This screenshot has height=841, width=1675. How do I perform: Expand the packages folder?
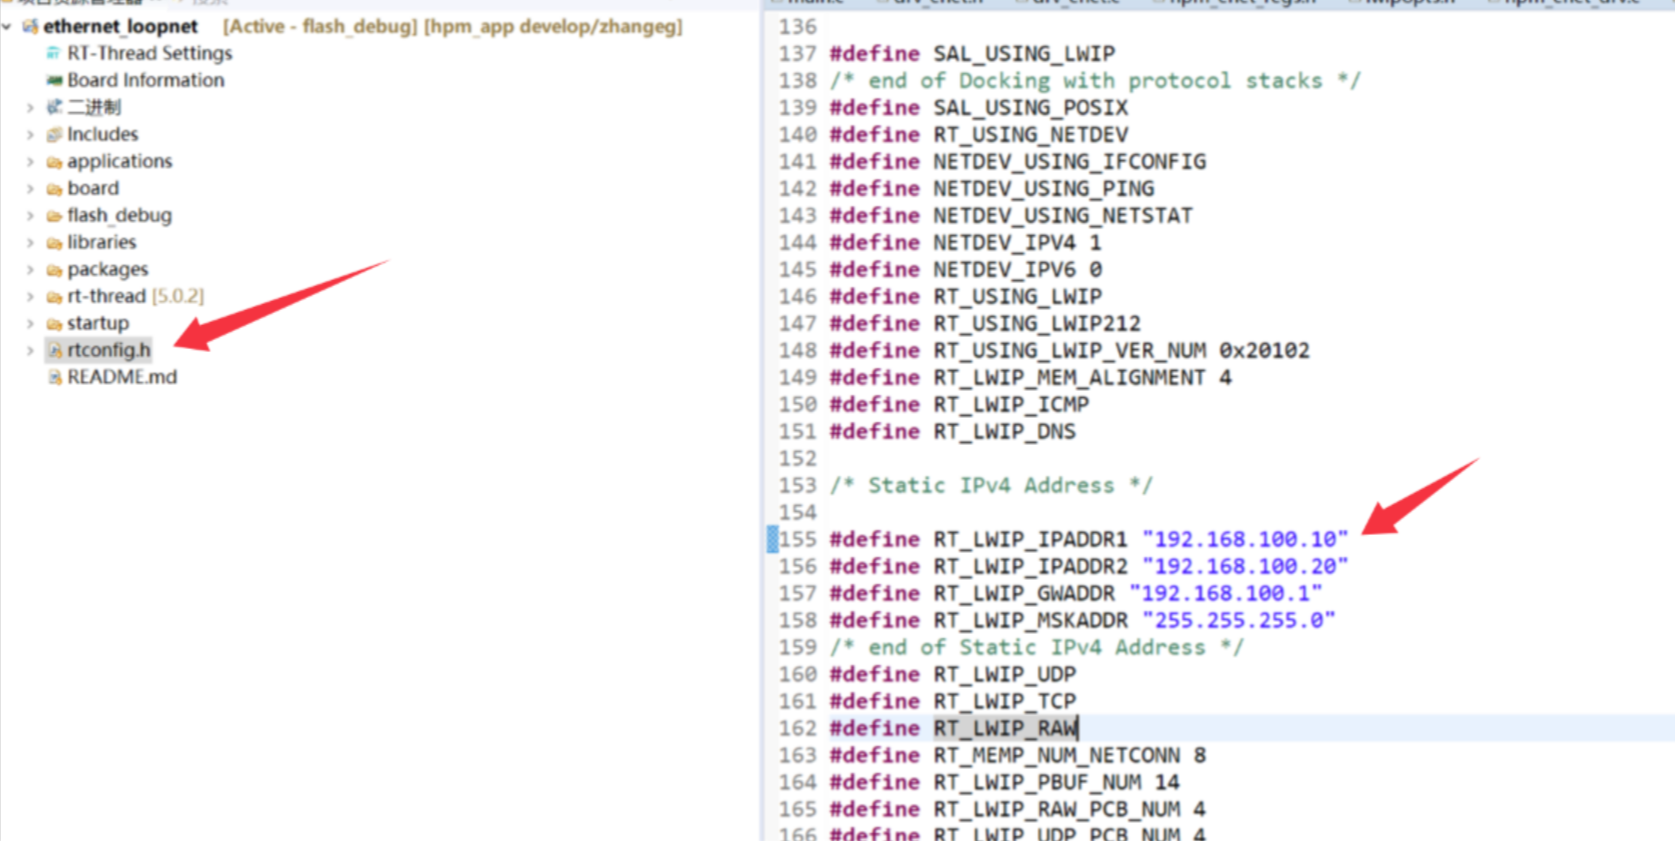pyautogui.click(x=30, y=269)
